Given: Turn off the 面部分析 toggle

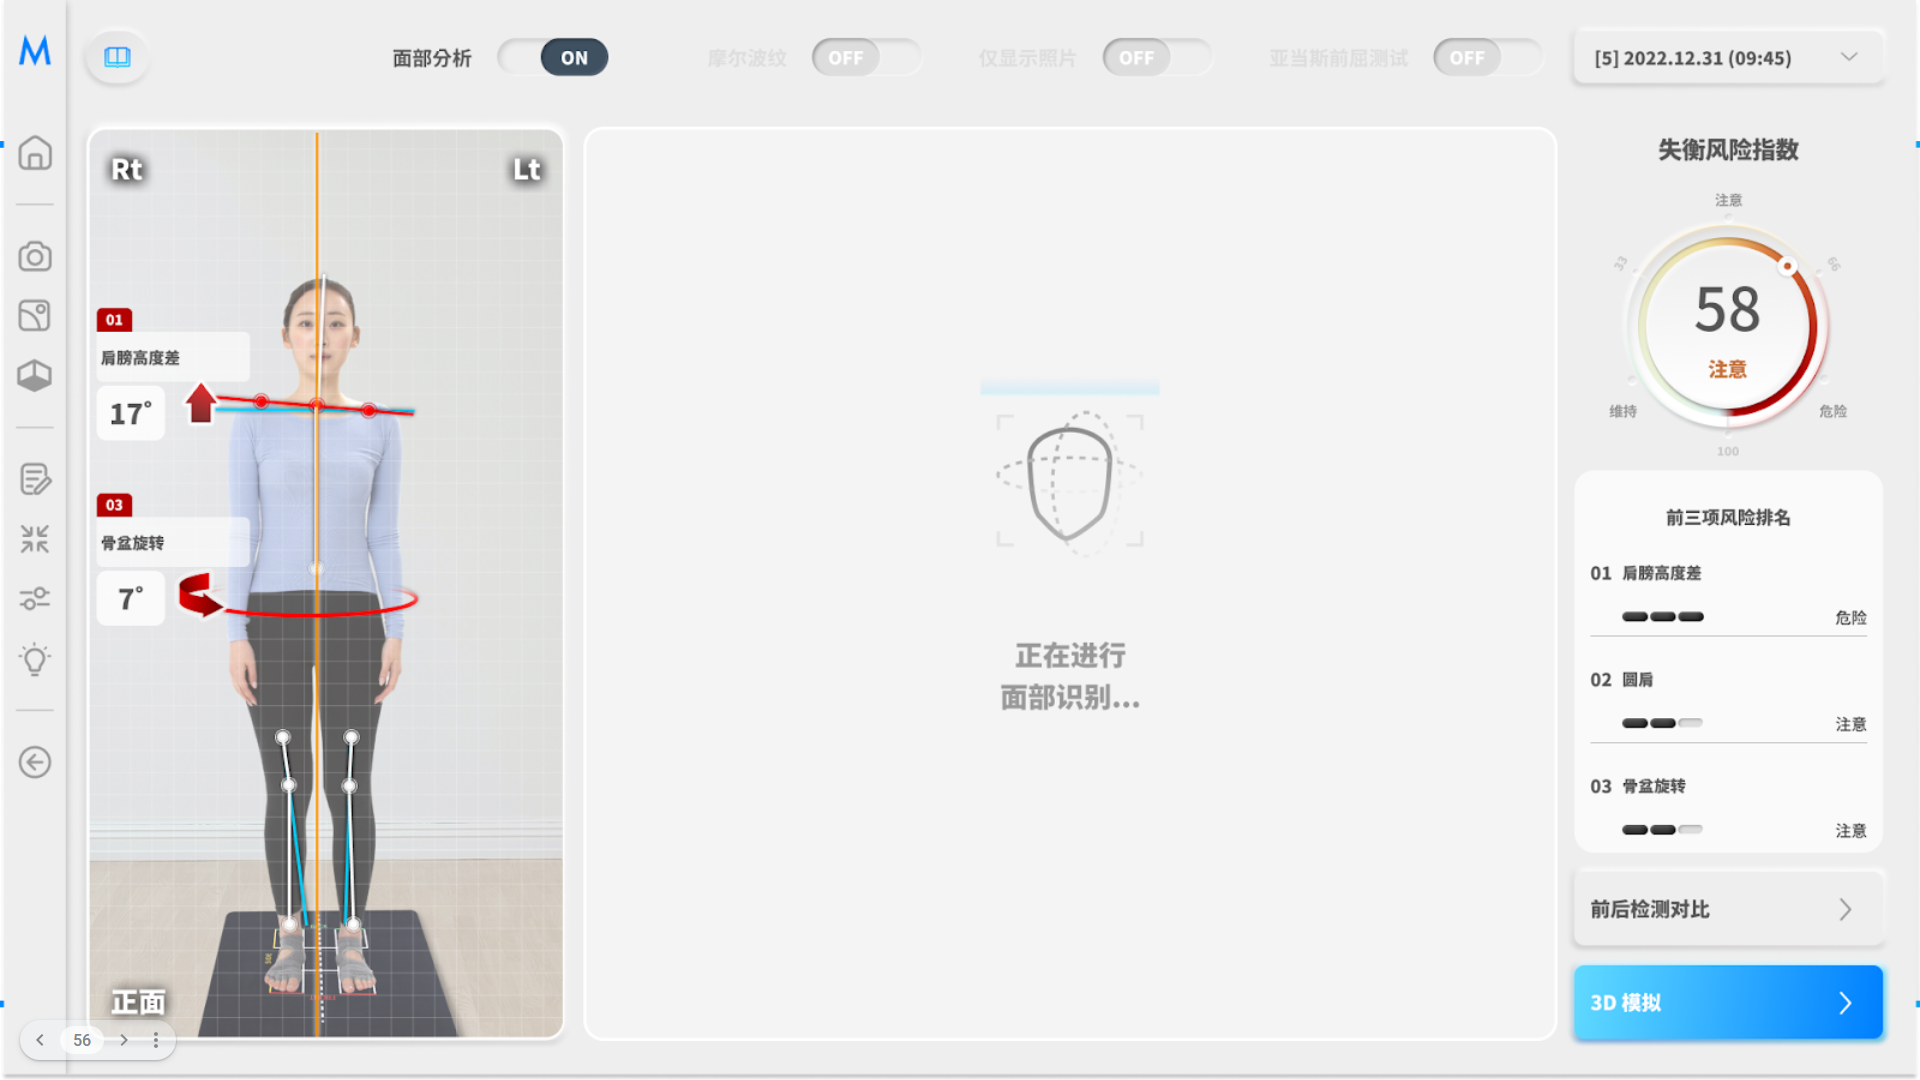Looking at the screenshot, I should click(x=553, y=58).
